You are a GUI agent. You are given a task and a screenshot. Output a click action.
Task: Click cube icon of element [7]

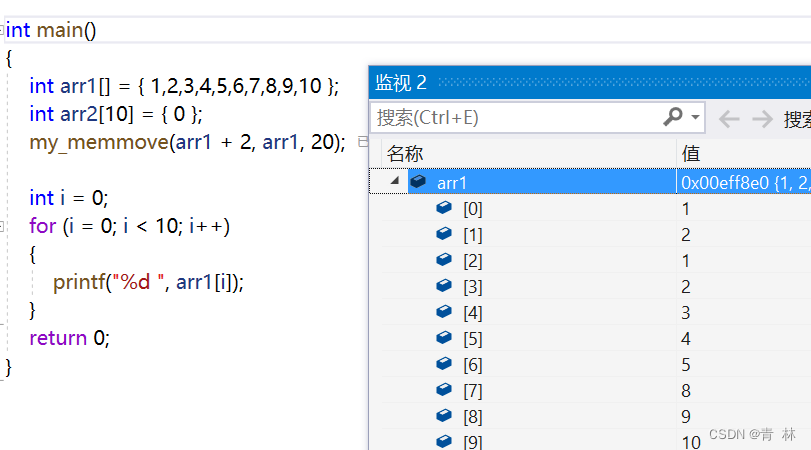[444, 389]
